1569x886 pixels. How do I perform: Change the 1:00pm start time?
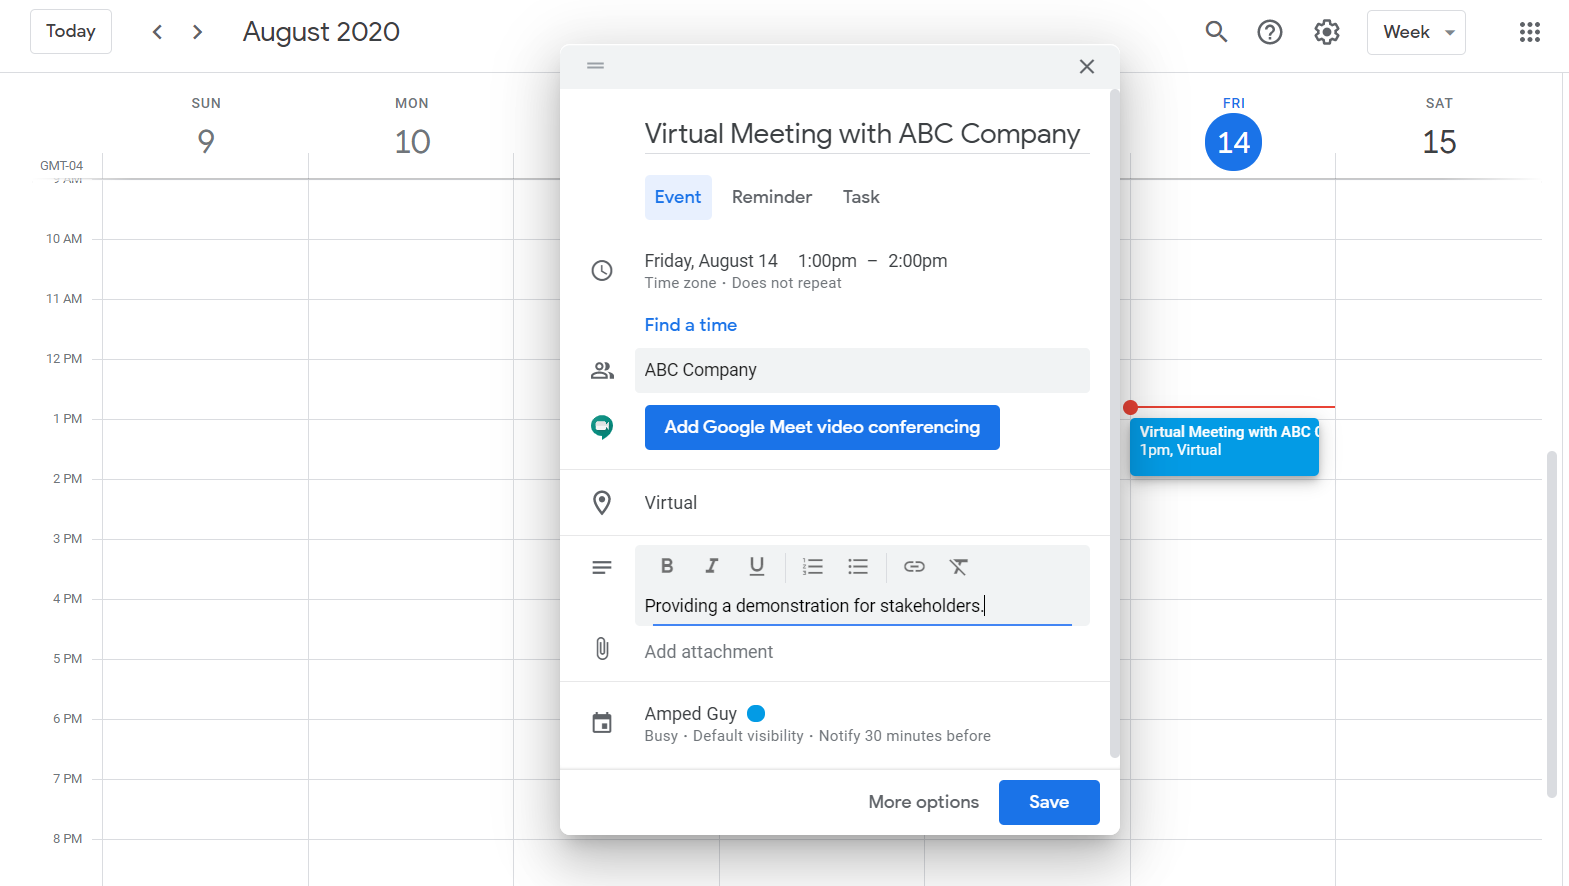[827, 261]
